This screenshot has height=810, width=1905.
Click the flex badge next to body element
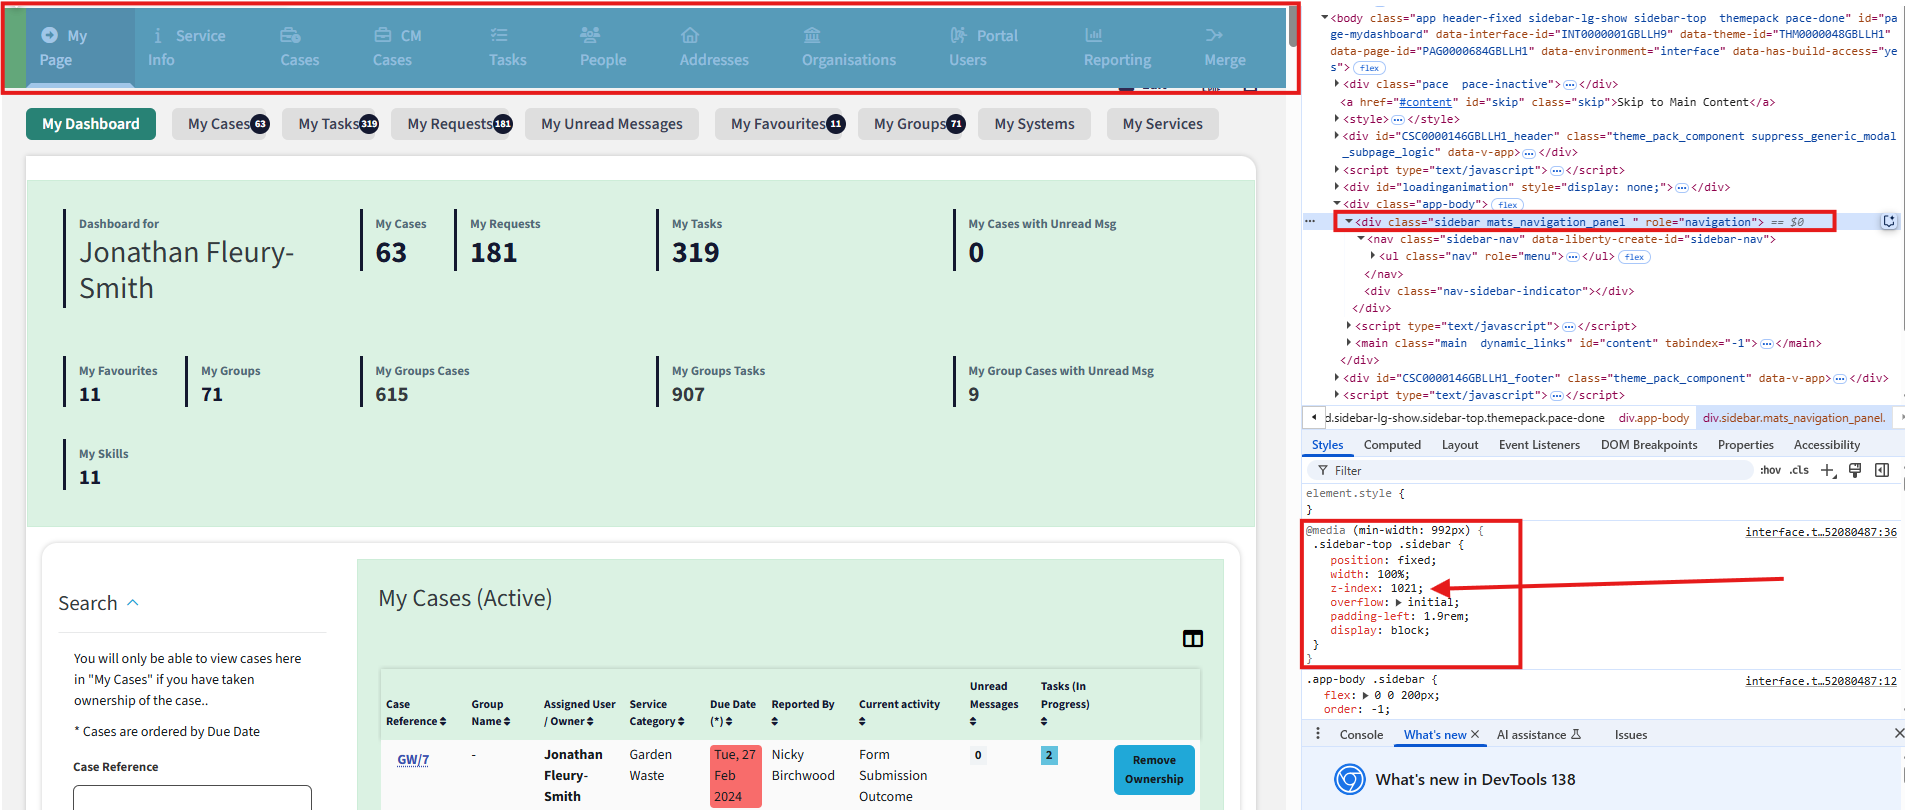pyautogui.click(x=1369, y=68)
